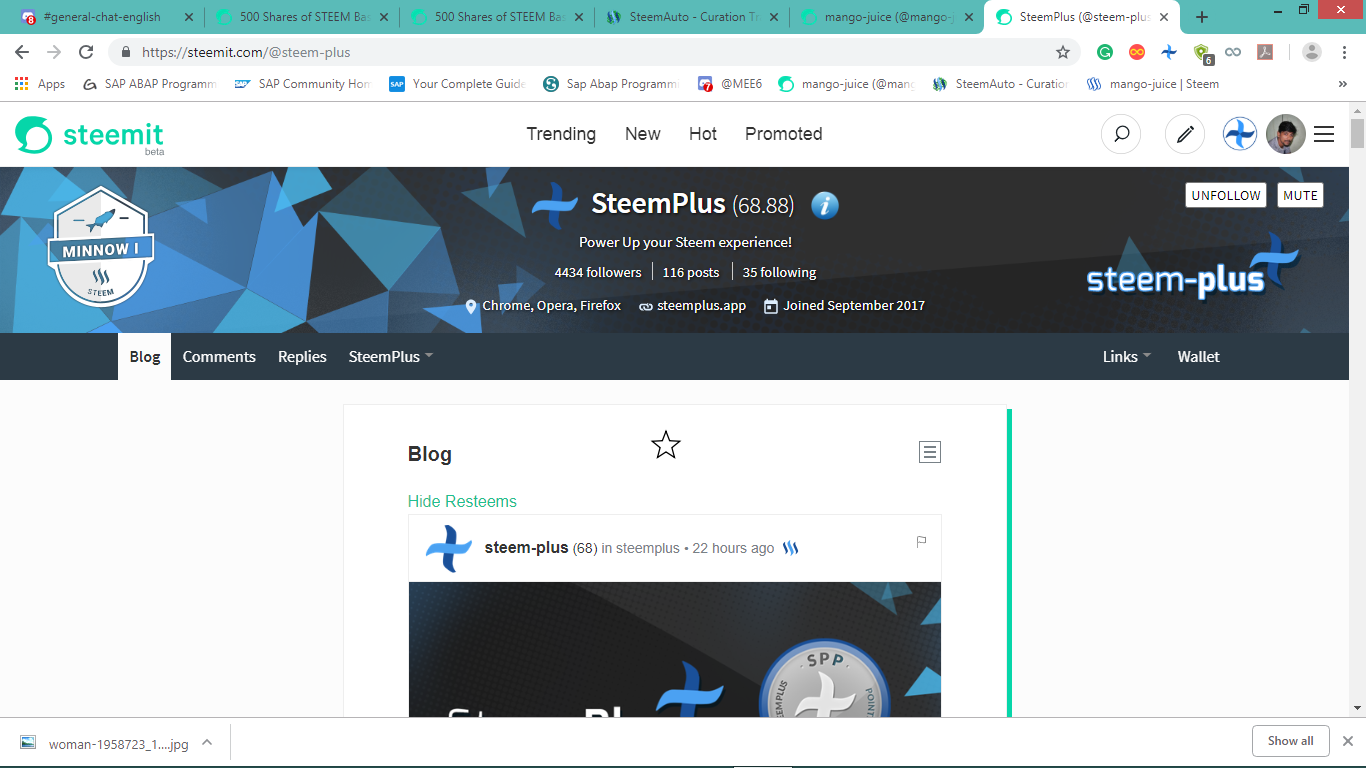1366x768 pixels.
Task: Click the page vertical scrollbar thumb
Action: [1357, 133]
